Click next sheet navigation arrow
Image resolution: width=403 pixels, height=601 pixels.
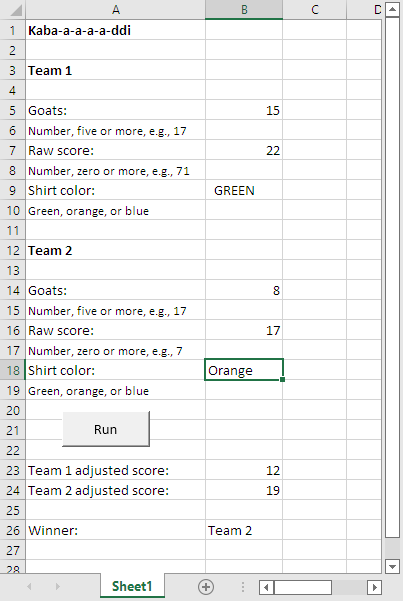pos(58,586)
